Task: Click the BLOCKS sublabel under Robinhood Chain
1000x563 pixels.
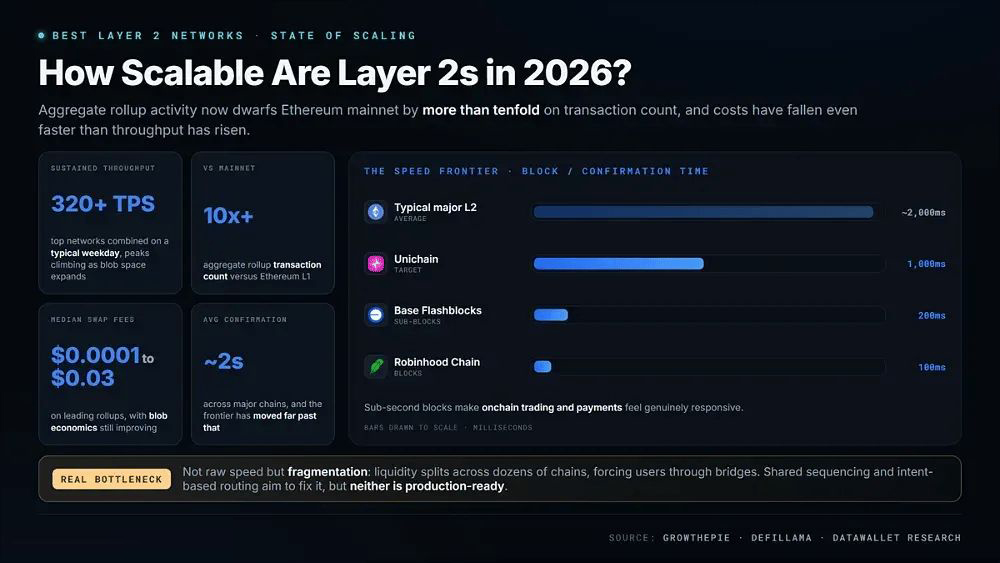Action: click(408, 374)
